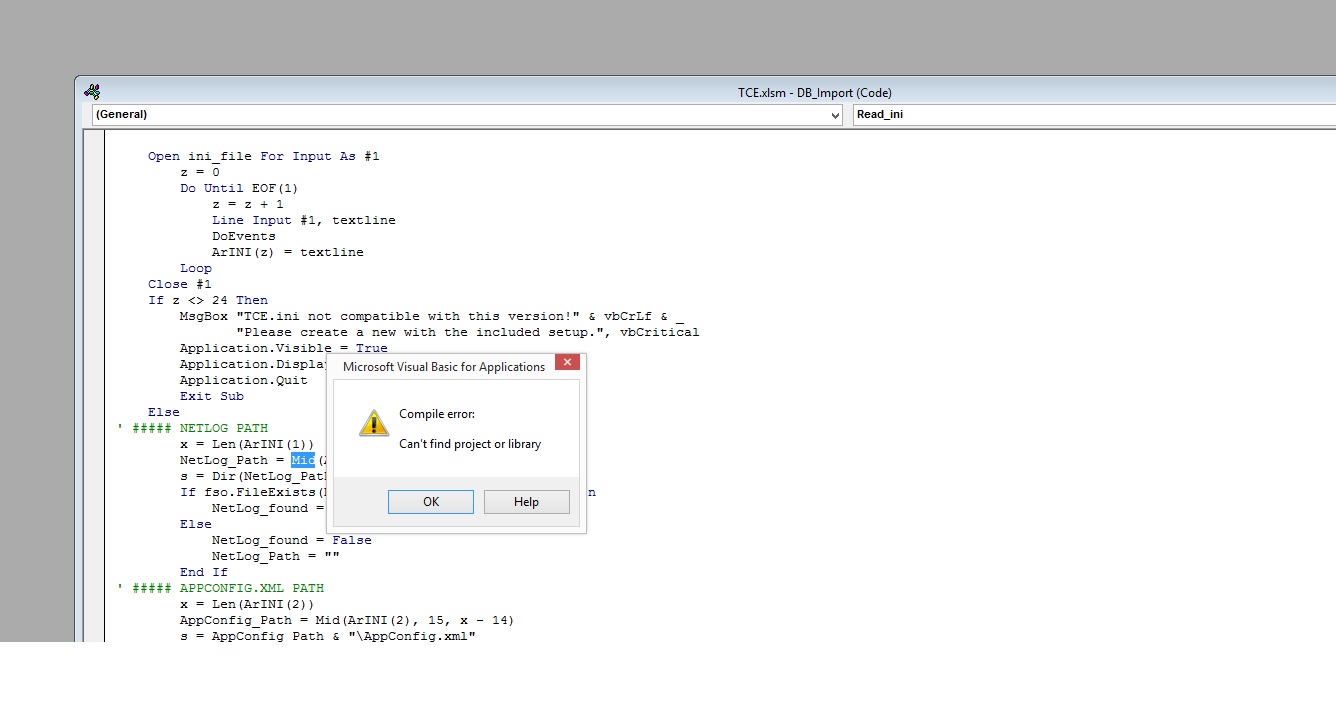Click 's = AppConfig_Path & "\AppConfig.xml"' line
This screenshot has height=720, width=1336.
328,636
